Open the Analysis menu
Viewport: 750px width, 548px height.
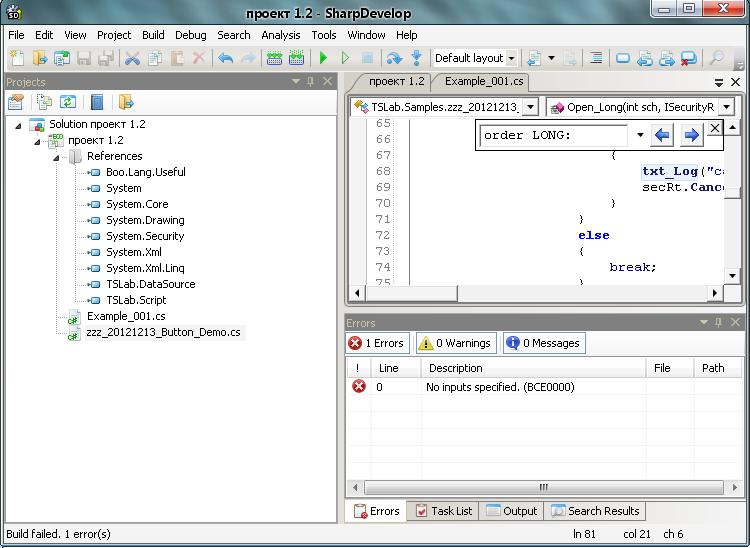(280, 35)
